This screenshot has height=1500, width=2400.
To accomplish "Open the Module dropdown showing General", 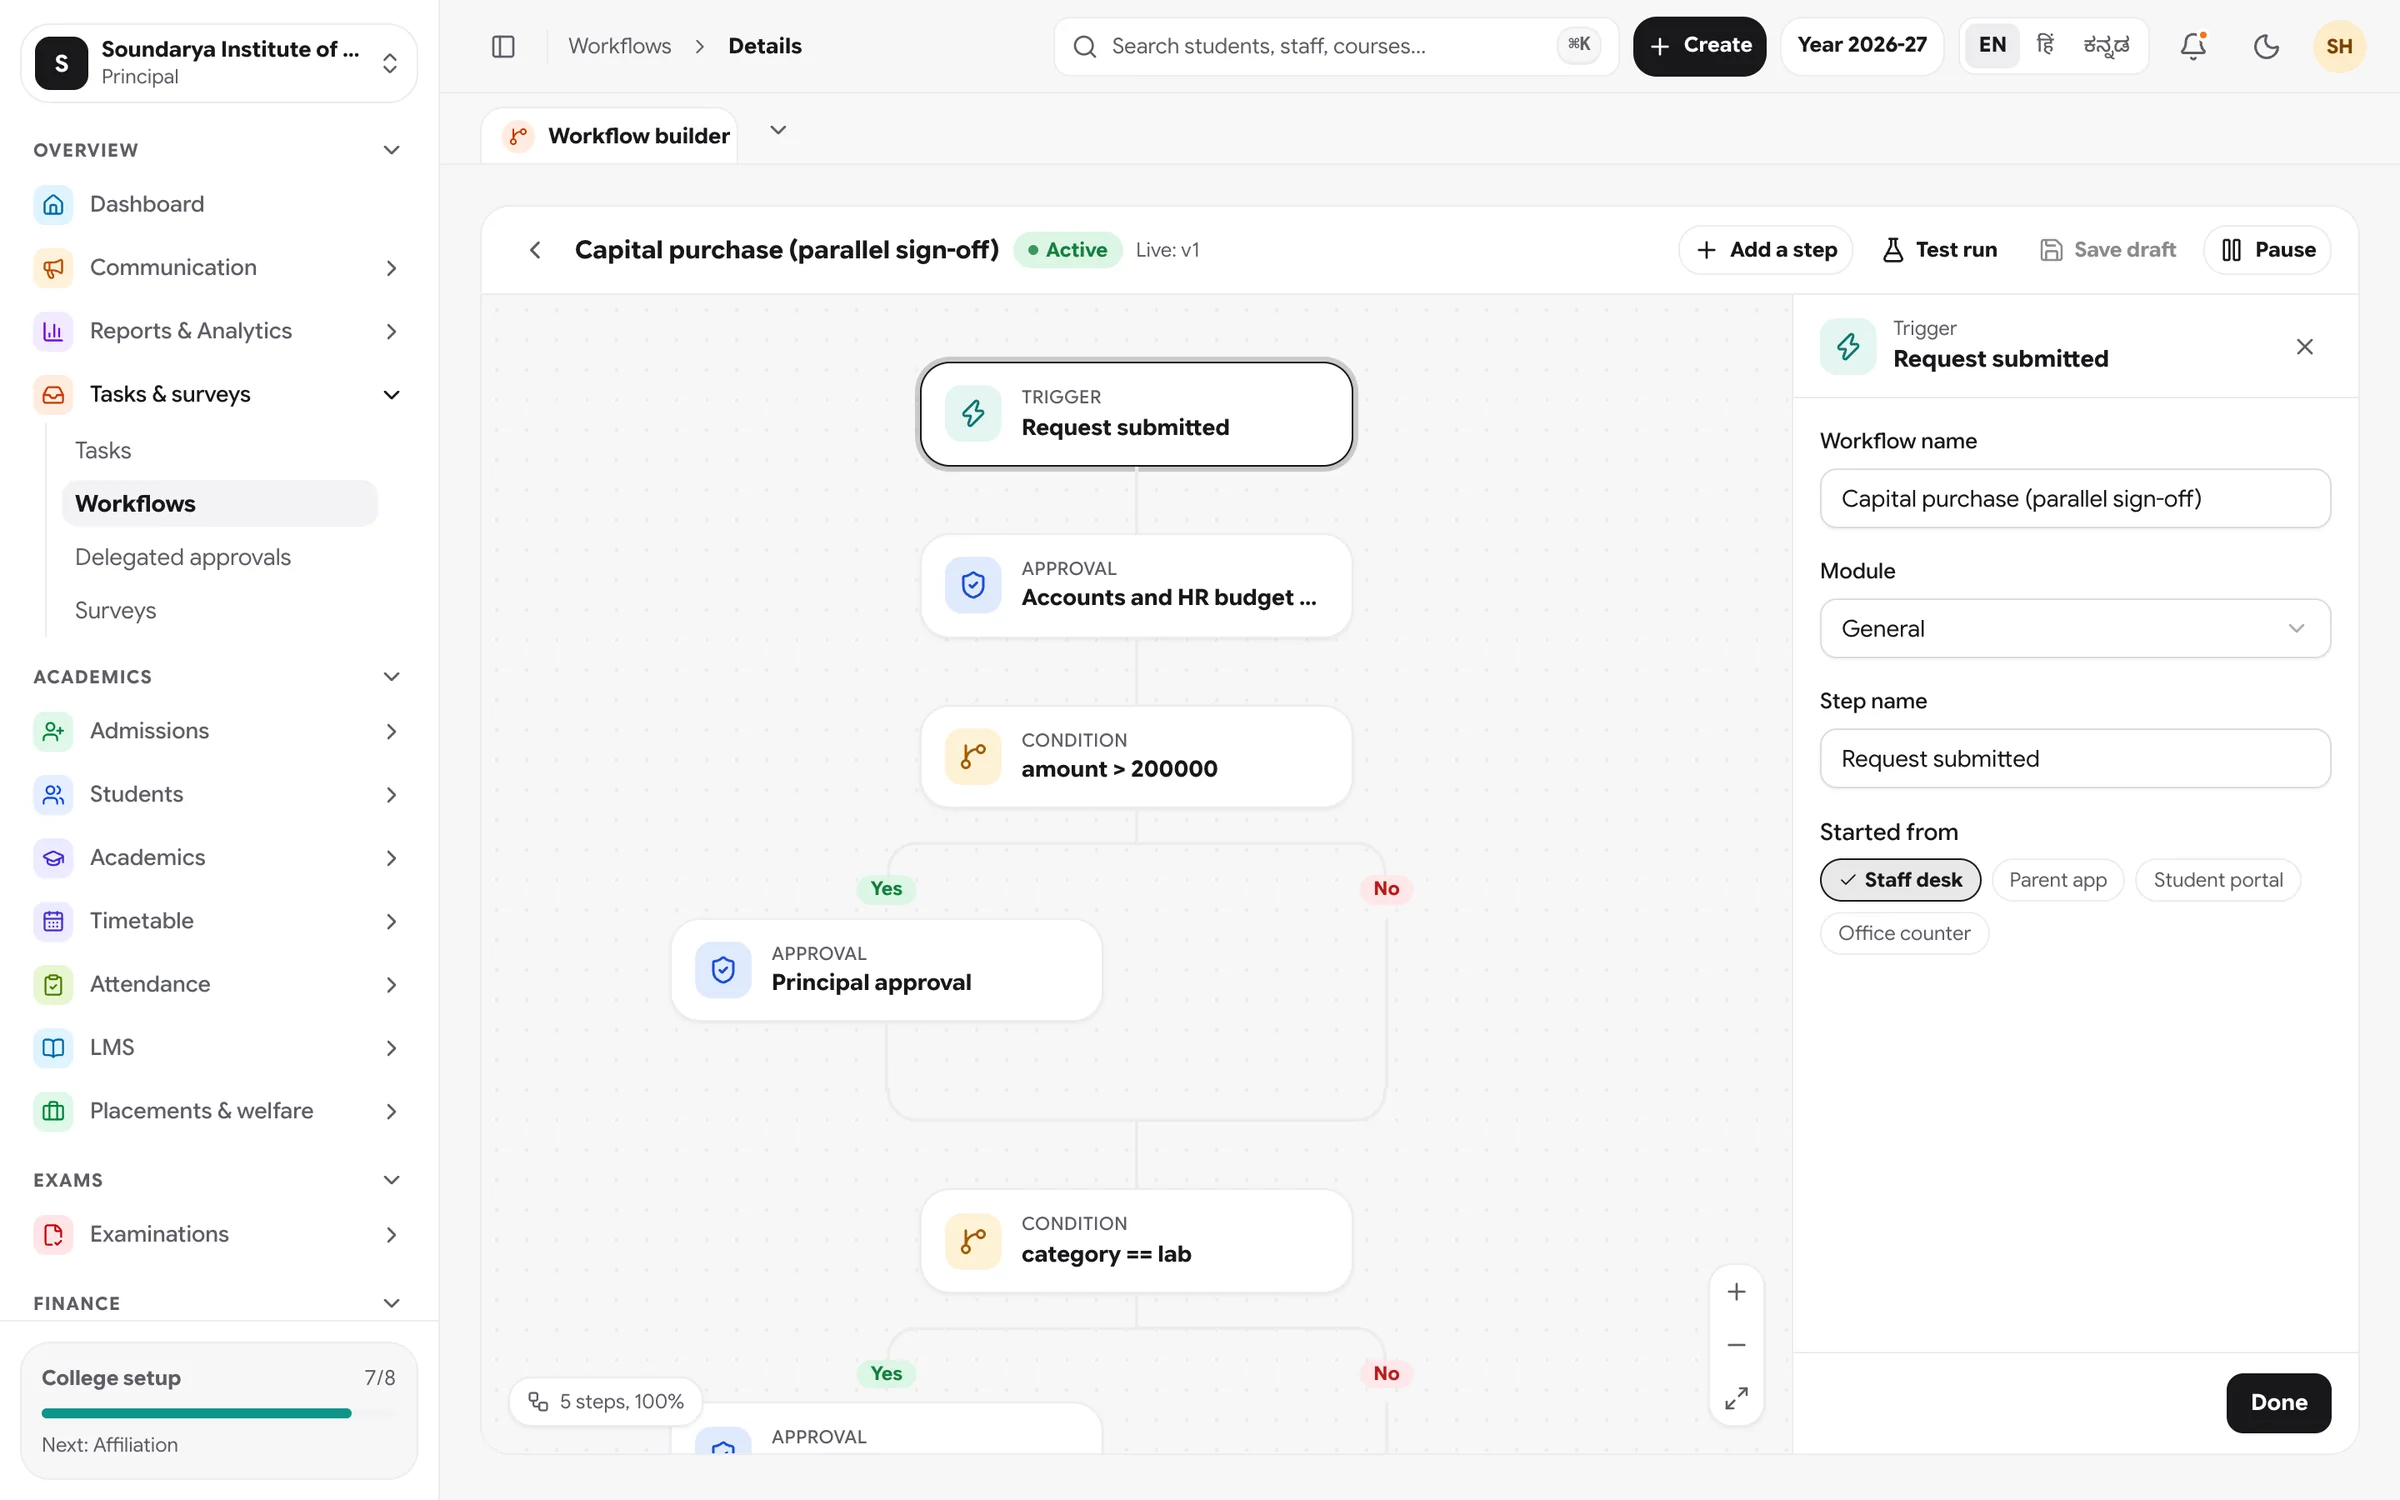I will pos(2075,628).
